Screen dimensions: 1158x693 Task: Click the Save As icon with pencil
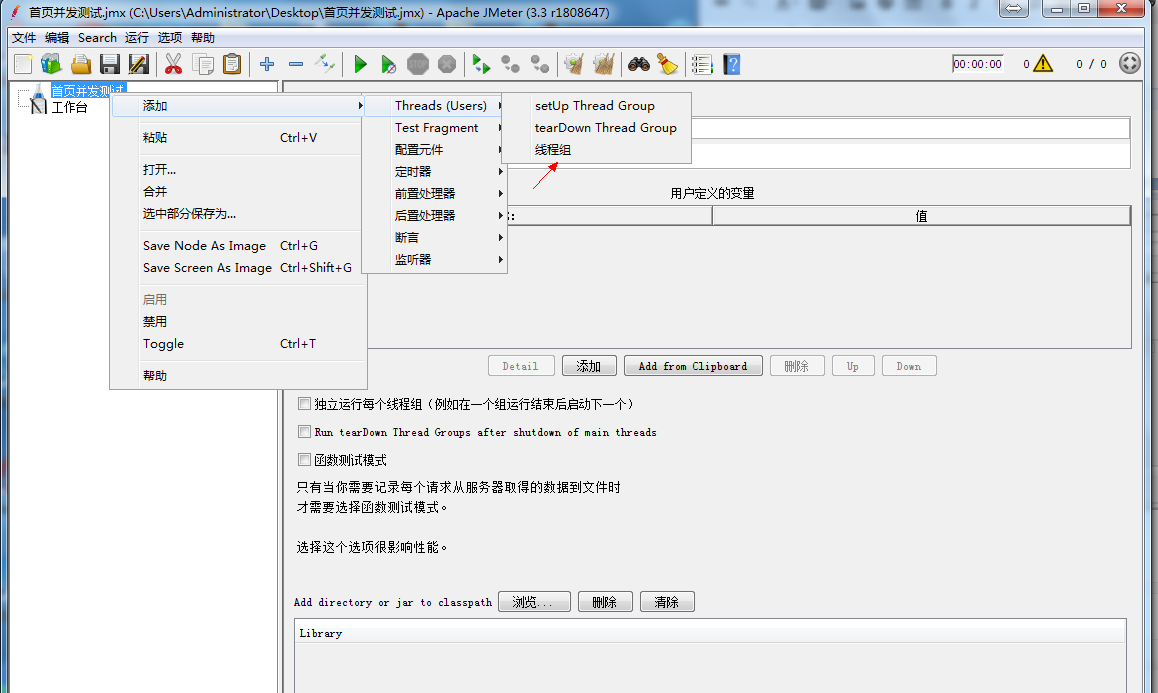point(138,64)
